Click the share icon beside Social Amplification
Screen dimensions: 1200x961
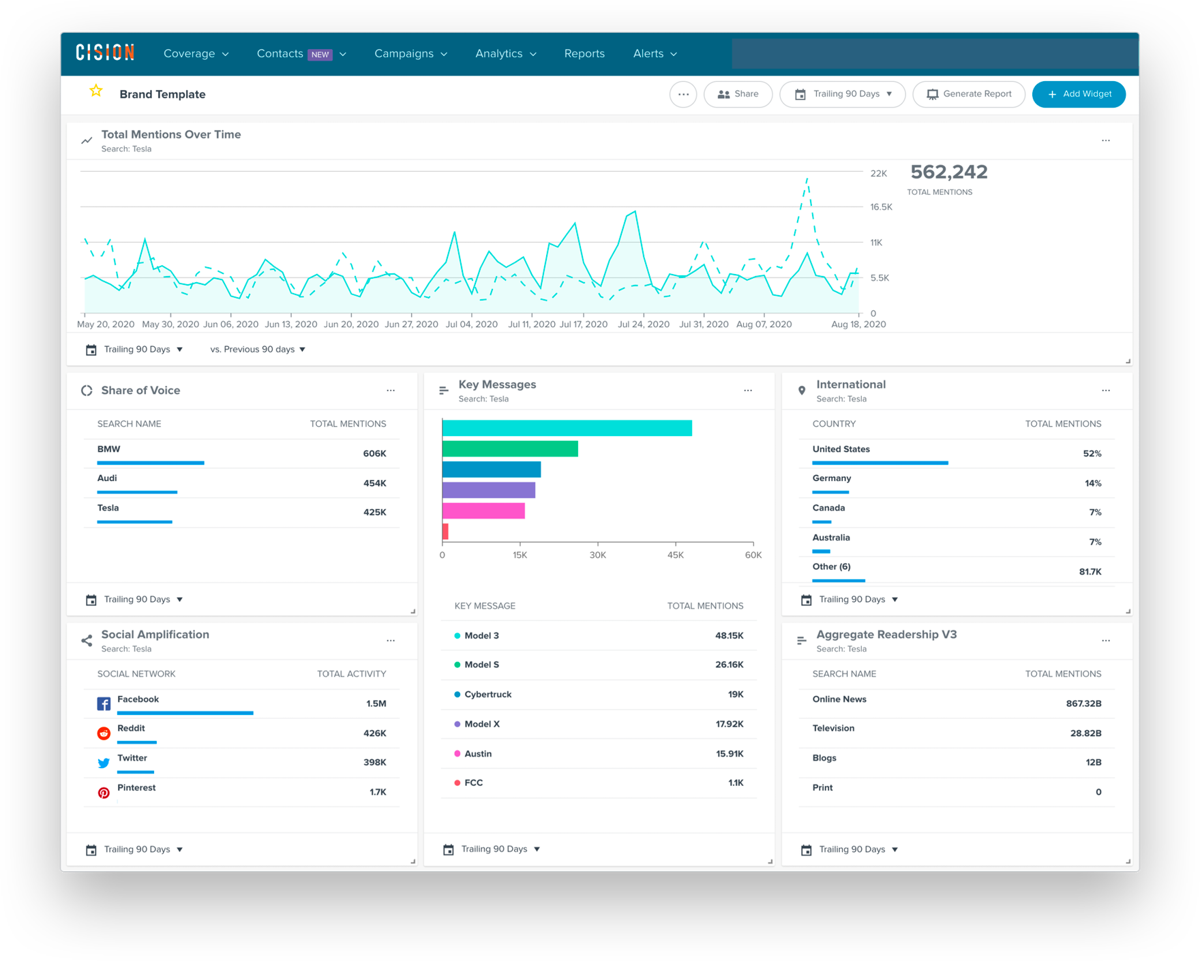(x=87, y=641)
